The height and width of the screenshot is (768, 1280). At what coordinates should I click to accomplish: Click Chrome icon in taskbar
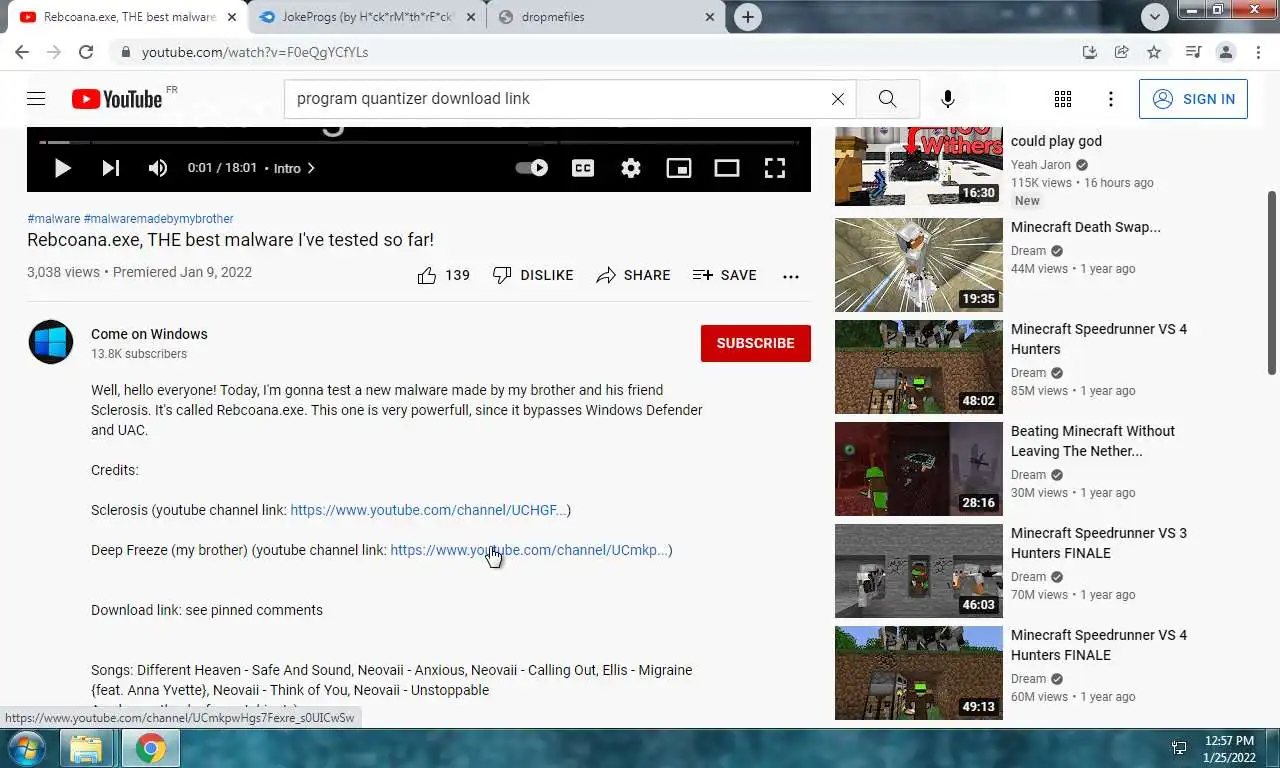click(151, 748)
